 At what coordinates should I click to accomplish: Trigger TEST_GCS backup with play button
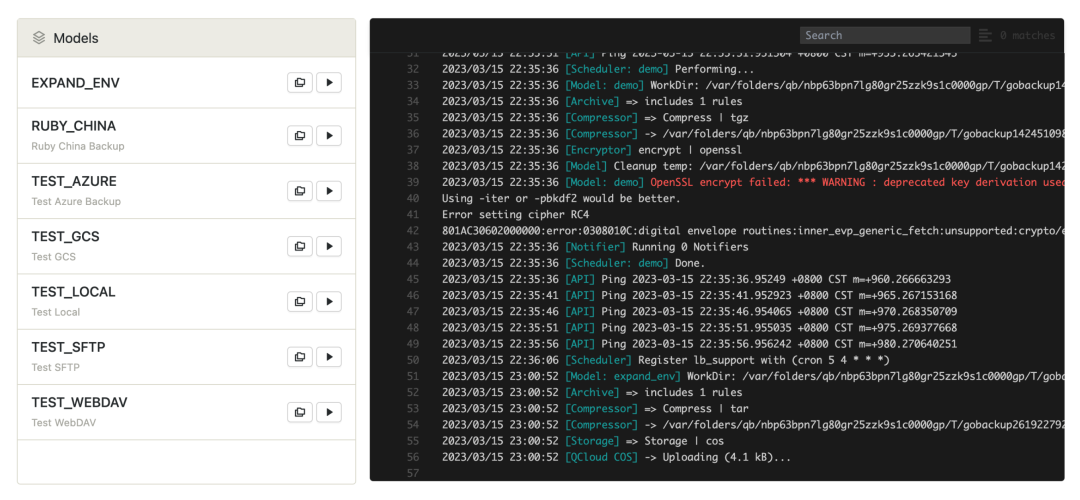click(x=329, y=246)
